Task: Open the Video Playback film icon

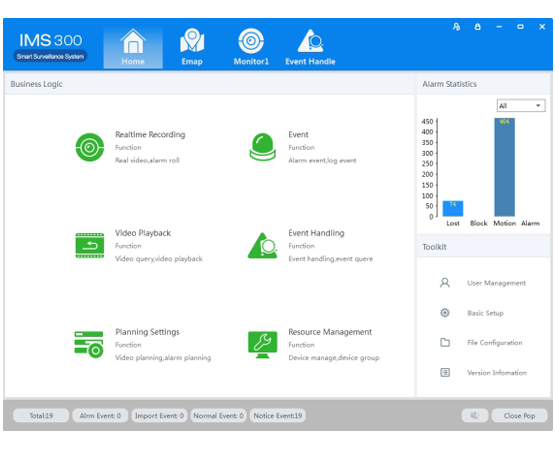Action: point(90,245)
